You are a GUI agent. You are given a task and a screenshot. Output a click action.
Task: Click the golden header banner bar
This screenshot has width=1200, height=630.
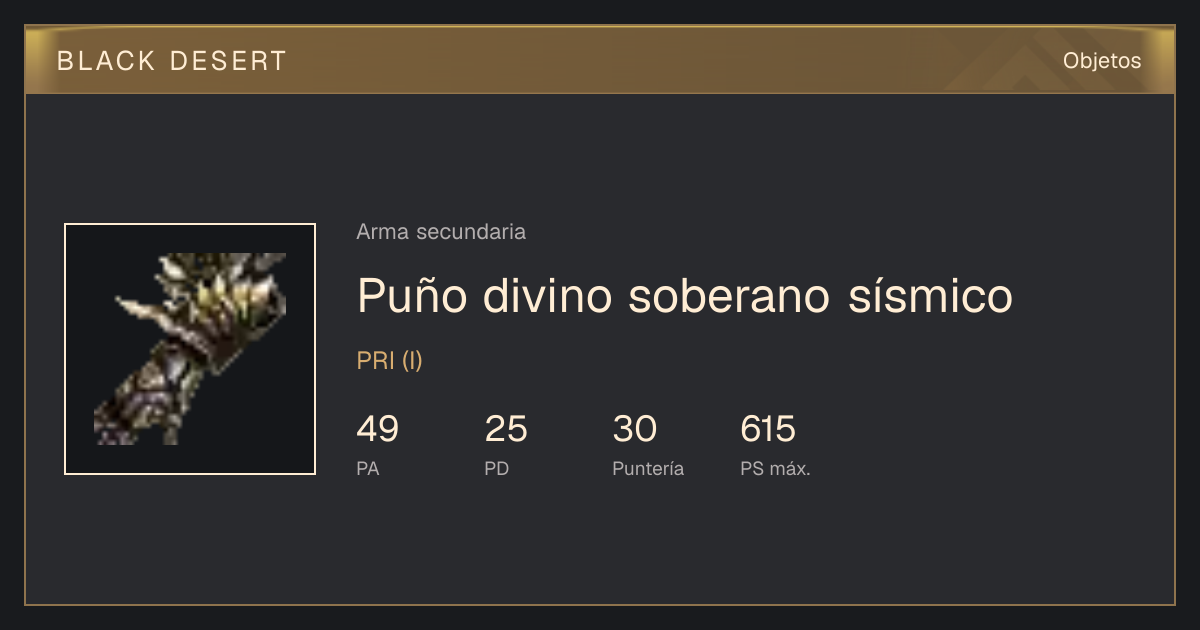600,60
